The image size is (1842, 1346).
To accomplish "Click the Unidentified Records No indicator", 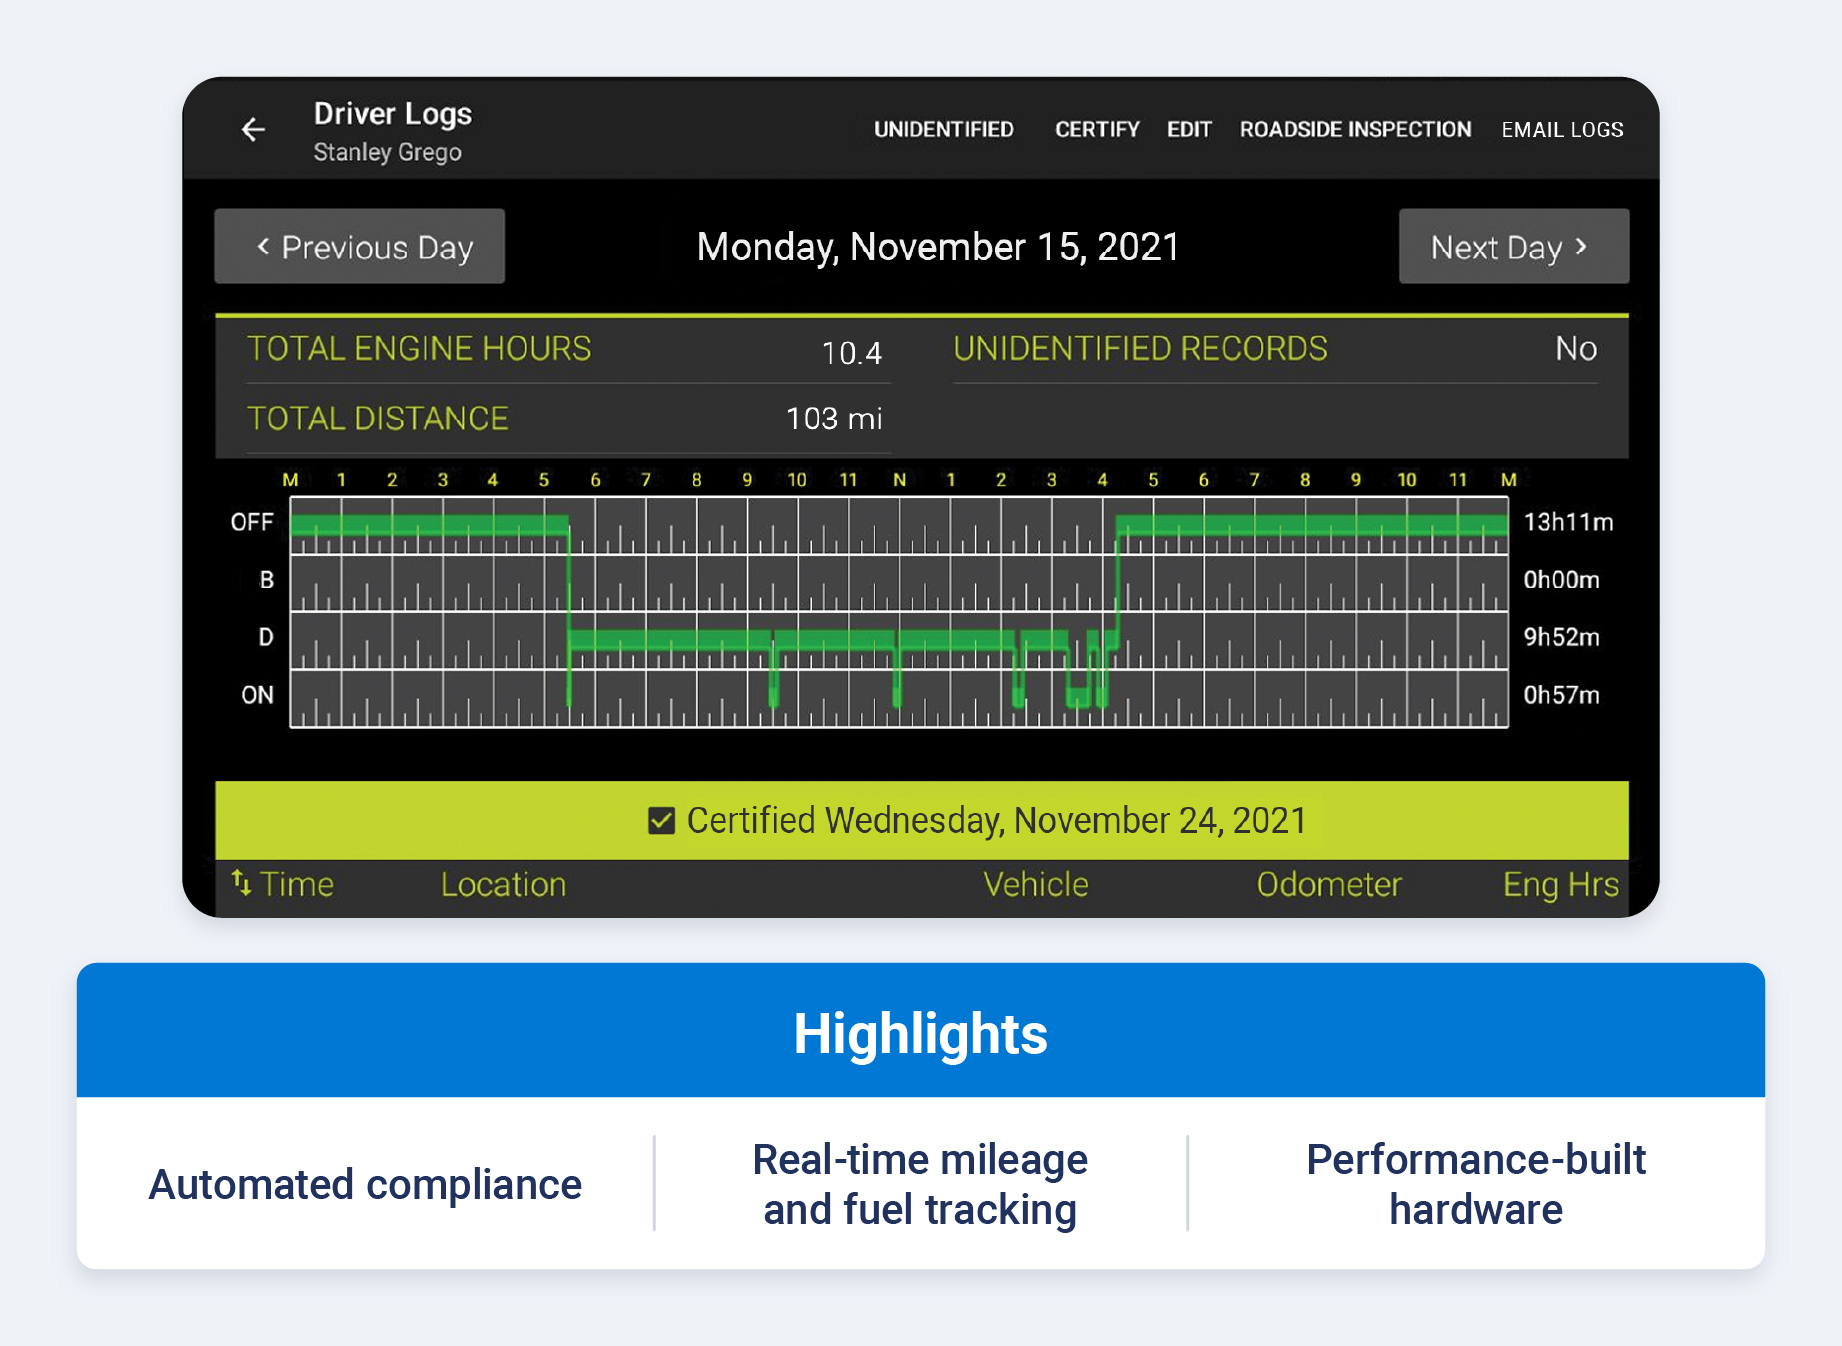I will coord(1577,349).
